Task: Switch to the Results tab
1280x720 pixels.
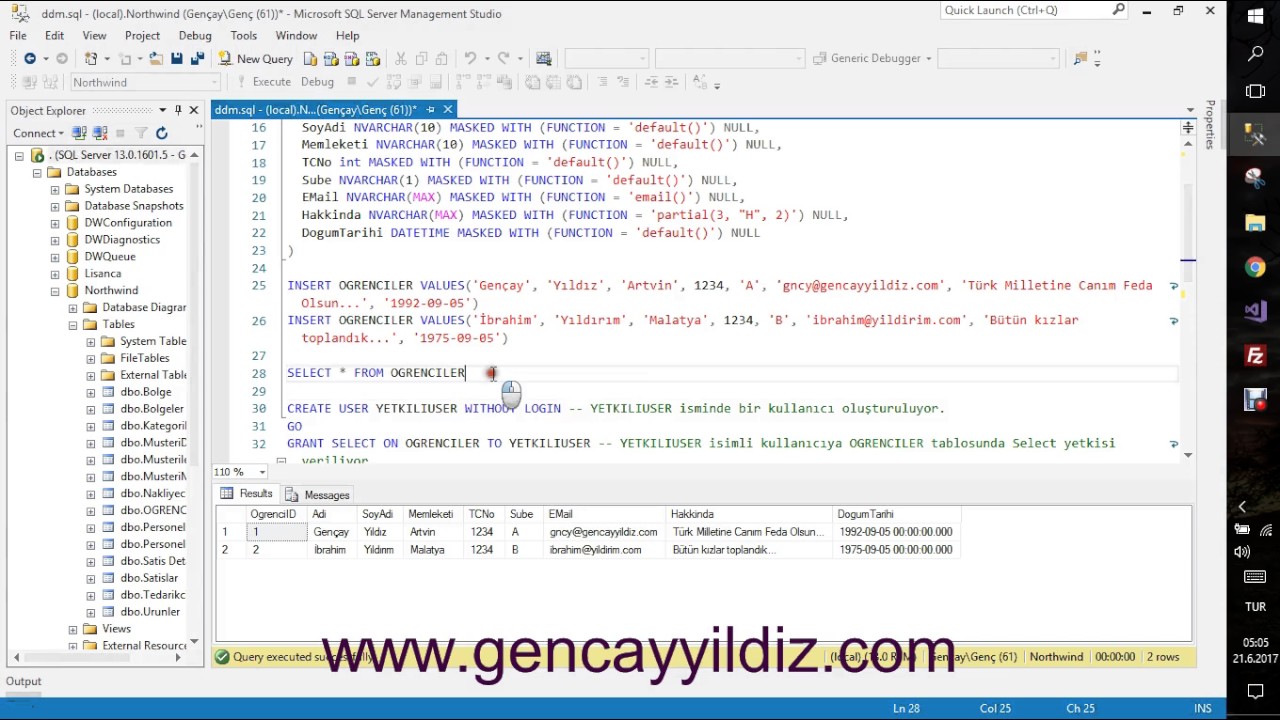Action: coord(247,494)
